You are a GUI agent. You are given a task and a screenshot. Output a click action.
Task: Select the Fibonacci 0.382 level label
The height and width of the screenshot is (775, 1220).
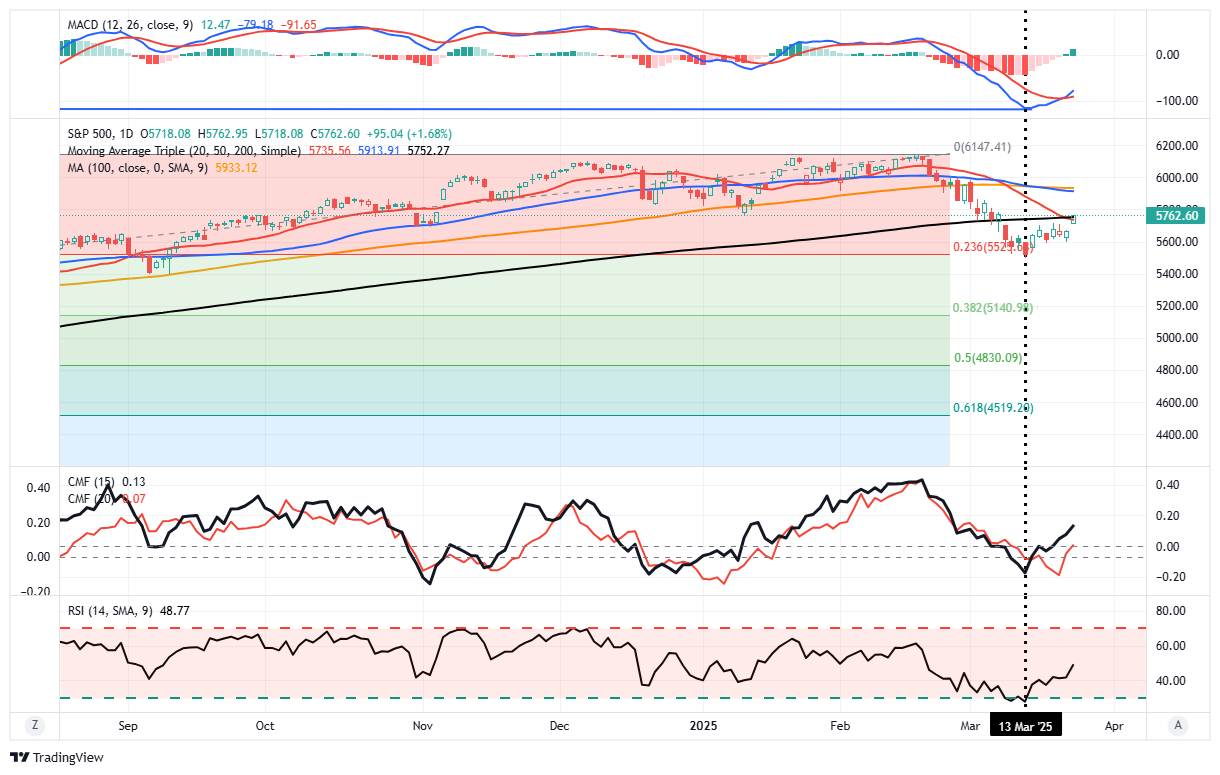(991, 308)
